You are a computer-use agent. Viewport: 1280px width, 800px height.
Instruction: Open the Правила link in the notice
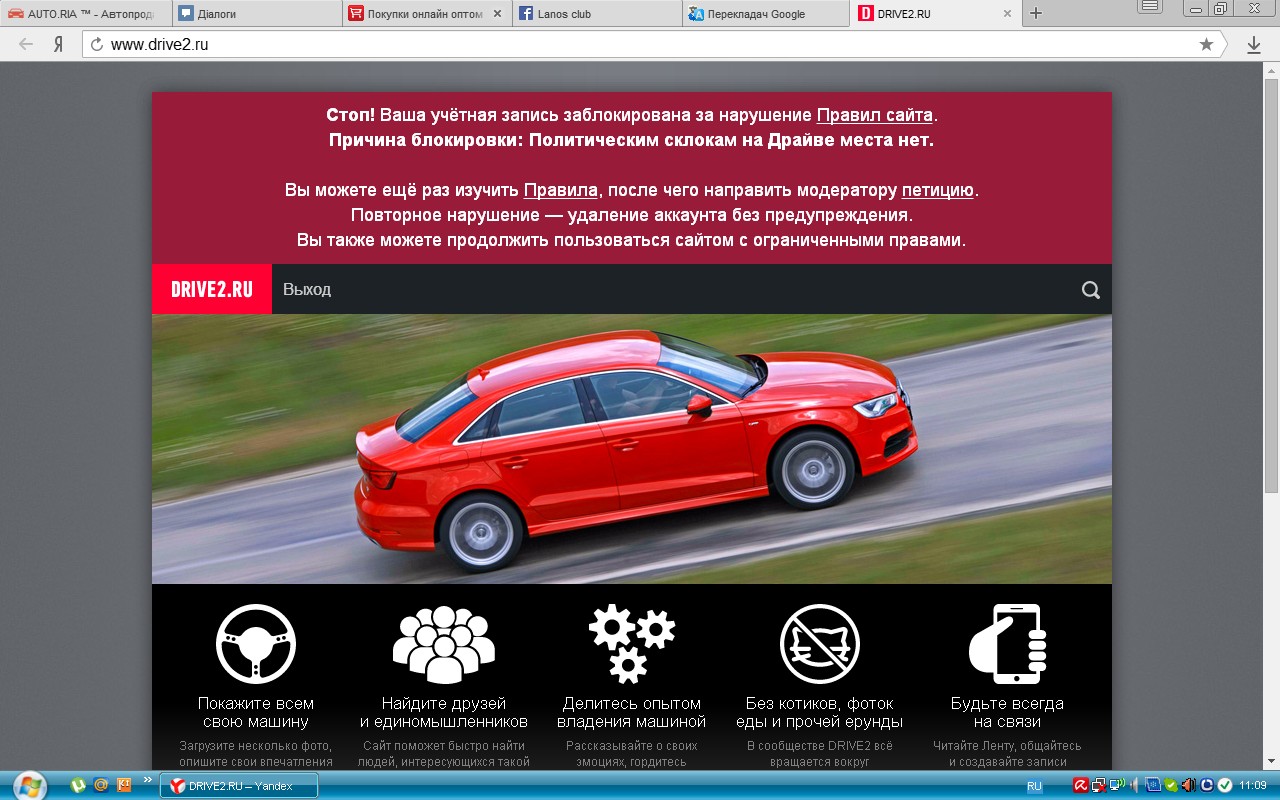click(x=561, y=190)
